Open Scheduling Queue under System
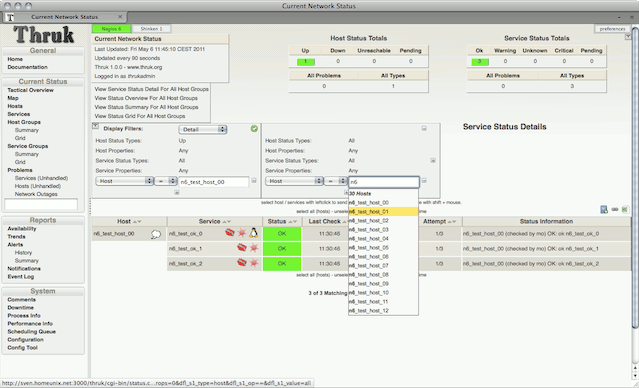Screen dimensions: 639x388 pyautogui.click(x=31, y=332)
